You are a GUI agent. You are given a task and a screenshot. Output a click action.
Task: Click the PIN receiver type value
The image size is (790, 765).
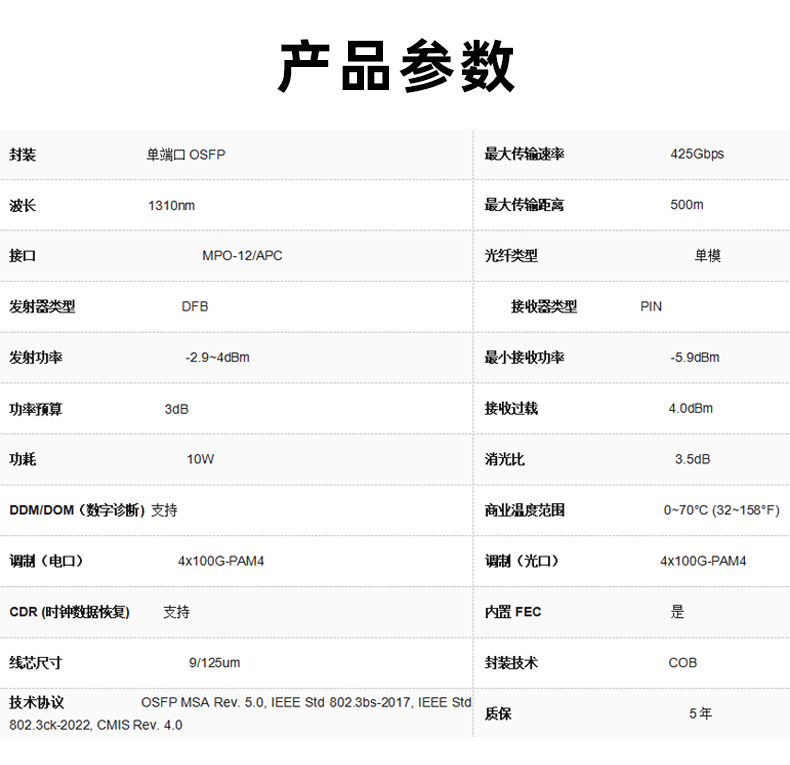[x=651, y=307]
